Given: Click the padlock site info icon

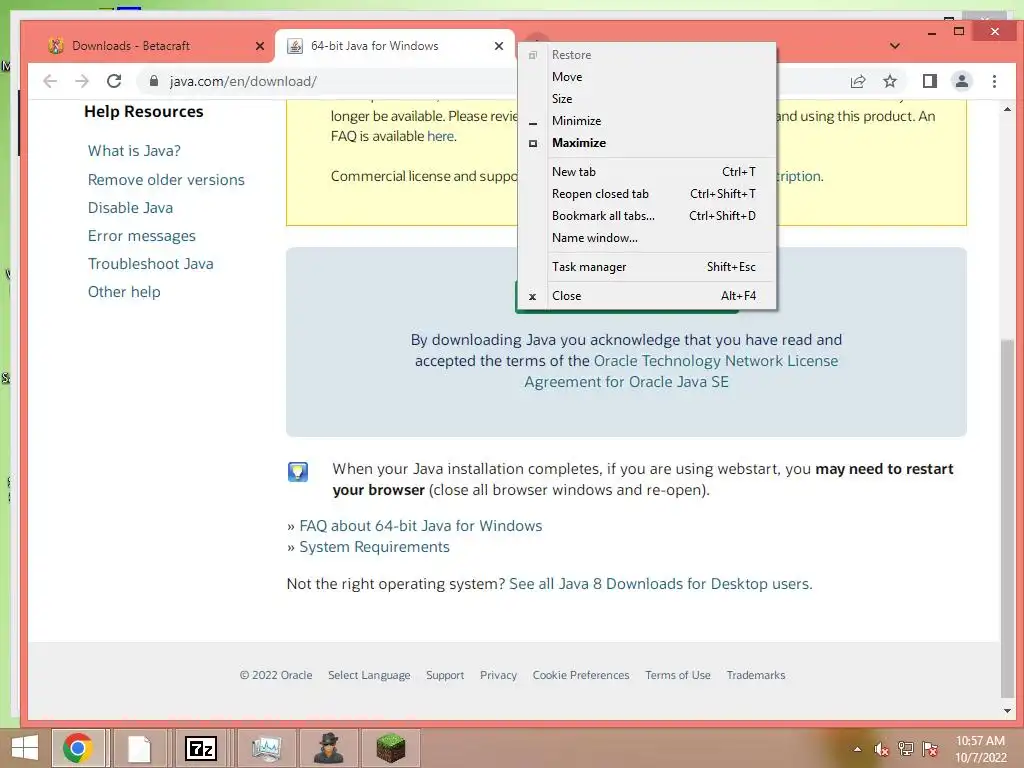Looking at the screenshot, I should tap(153, 81).
